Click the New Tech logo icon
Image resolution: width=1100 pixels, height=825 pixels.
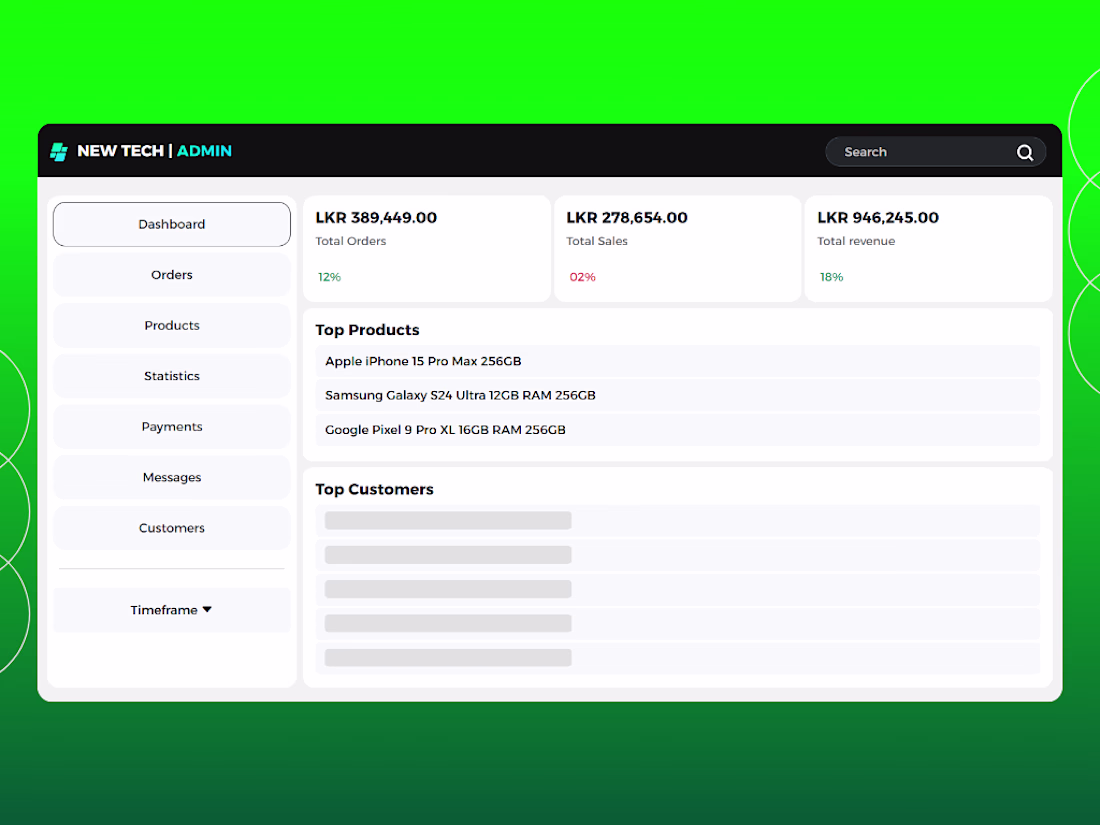click(x=59, y=152)
